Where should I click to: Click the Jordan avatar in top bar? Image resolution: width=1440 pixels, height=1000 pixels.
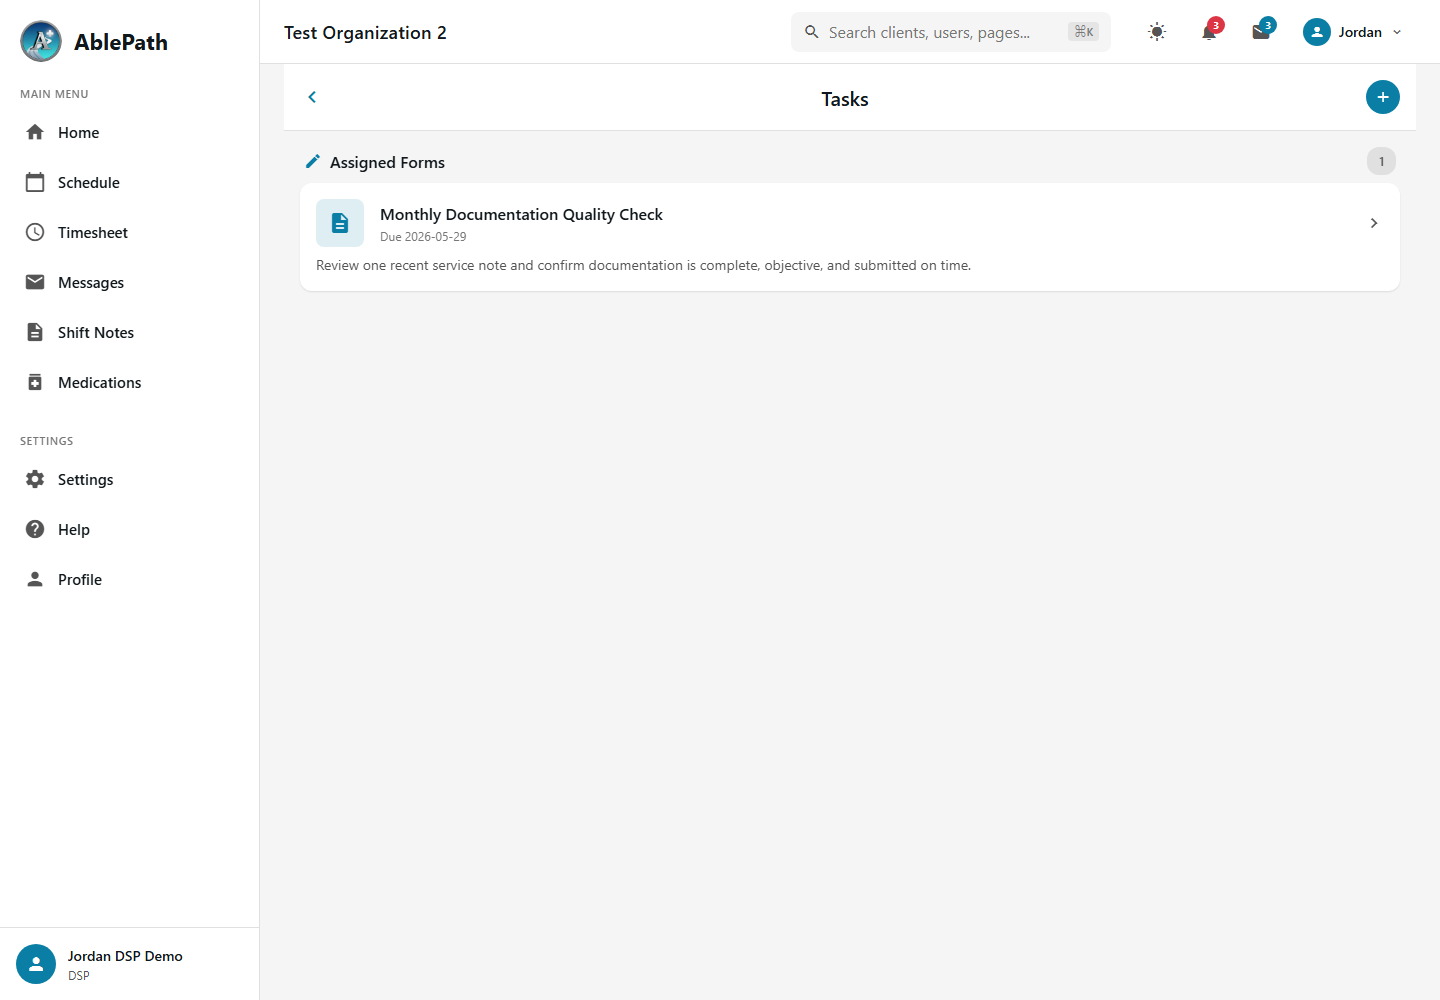(1317, 32)
